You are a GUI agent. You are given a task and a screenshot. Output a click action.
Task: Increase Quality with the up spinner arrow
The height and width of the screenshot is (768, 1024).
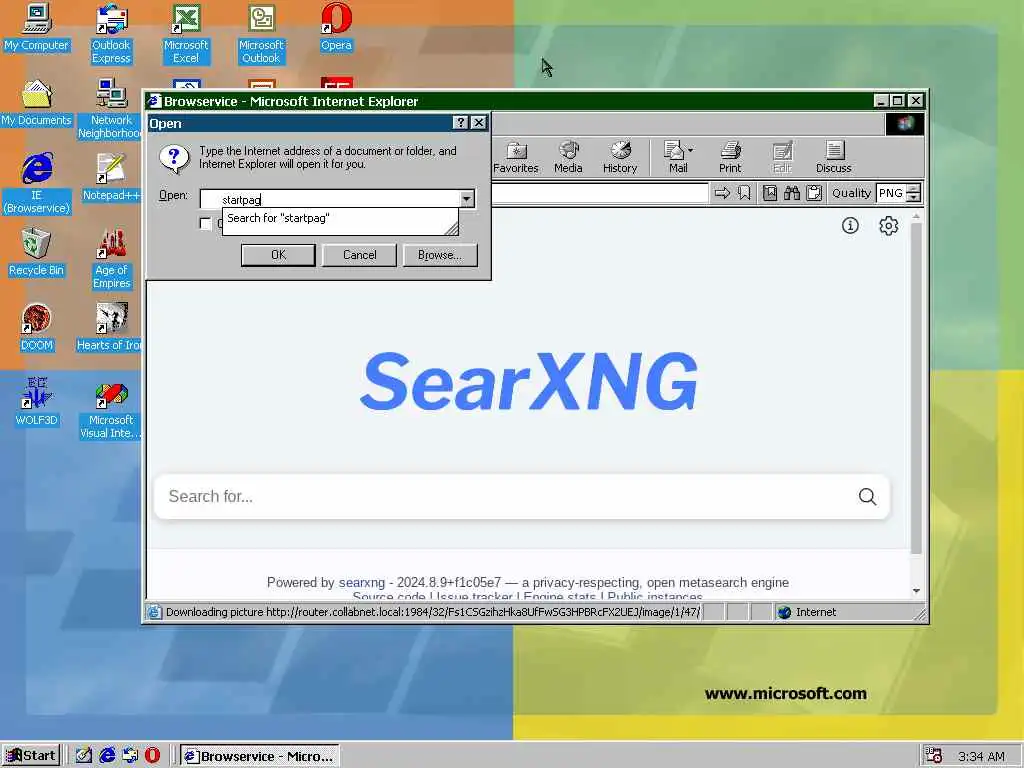[x=914, y=189]
